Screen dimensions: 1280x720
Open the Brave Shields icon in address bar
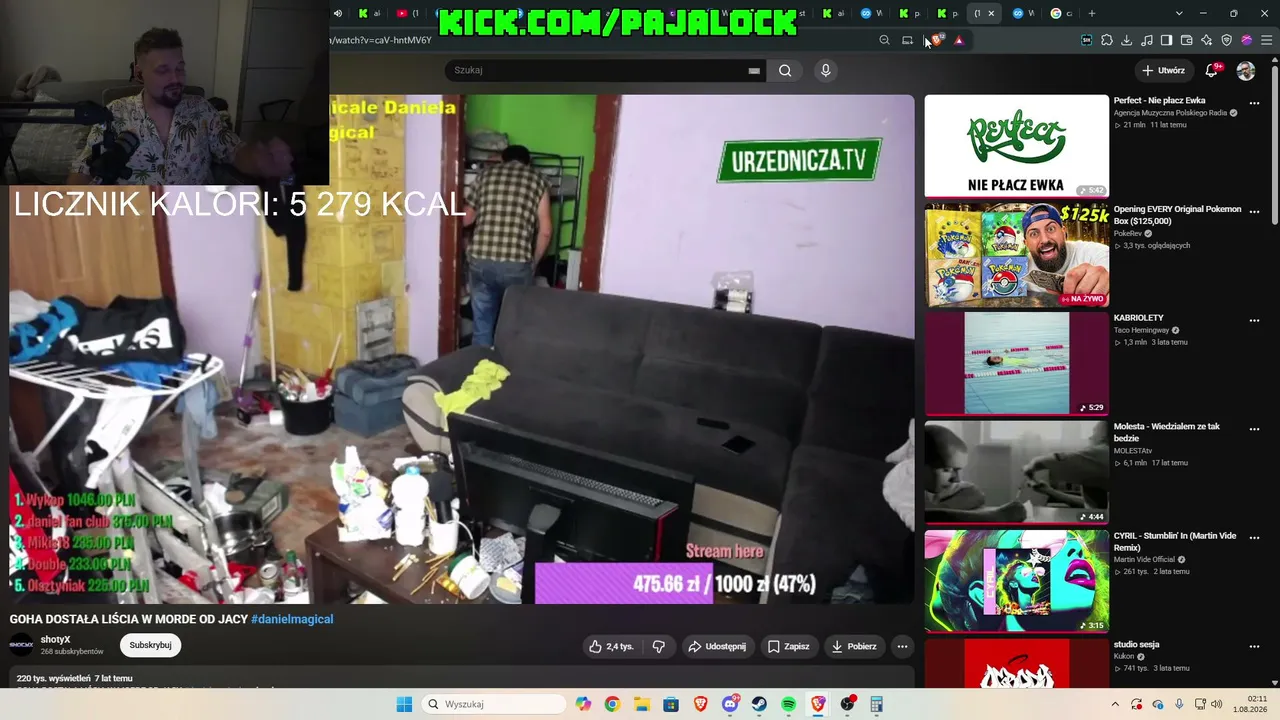point(935,40)
